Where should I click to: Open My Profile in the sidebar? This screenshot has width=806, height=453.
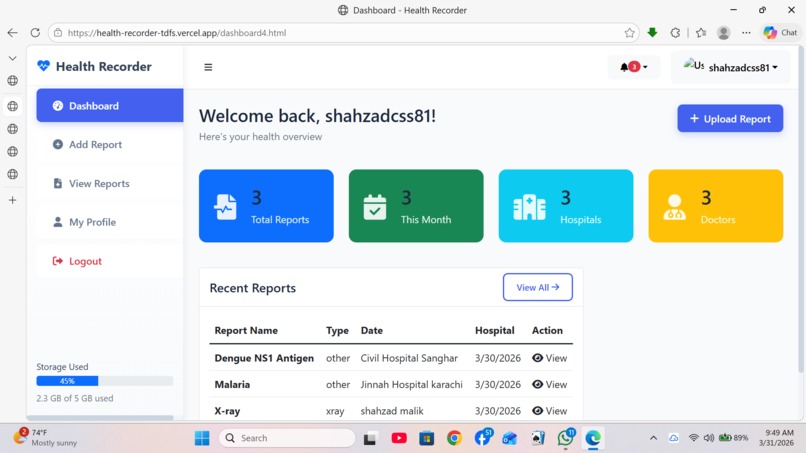(109, 222)
